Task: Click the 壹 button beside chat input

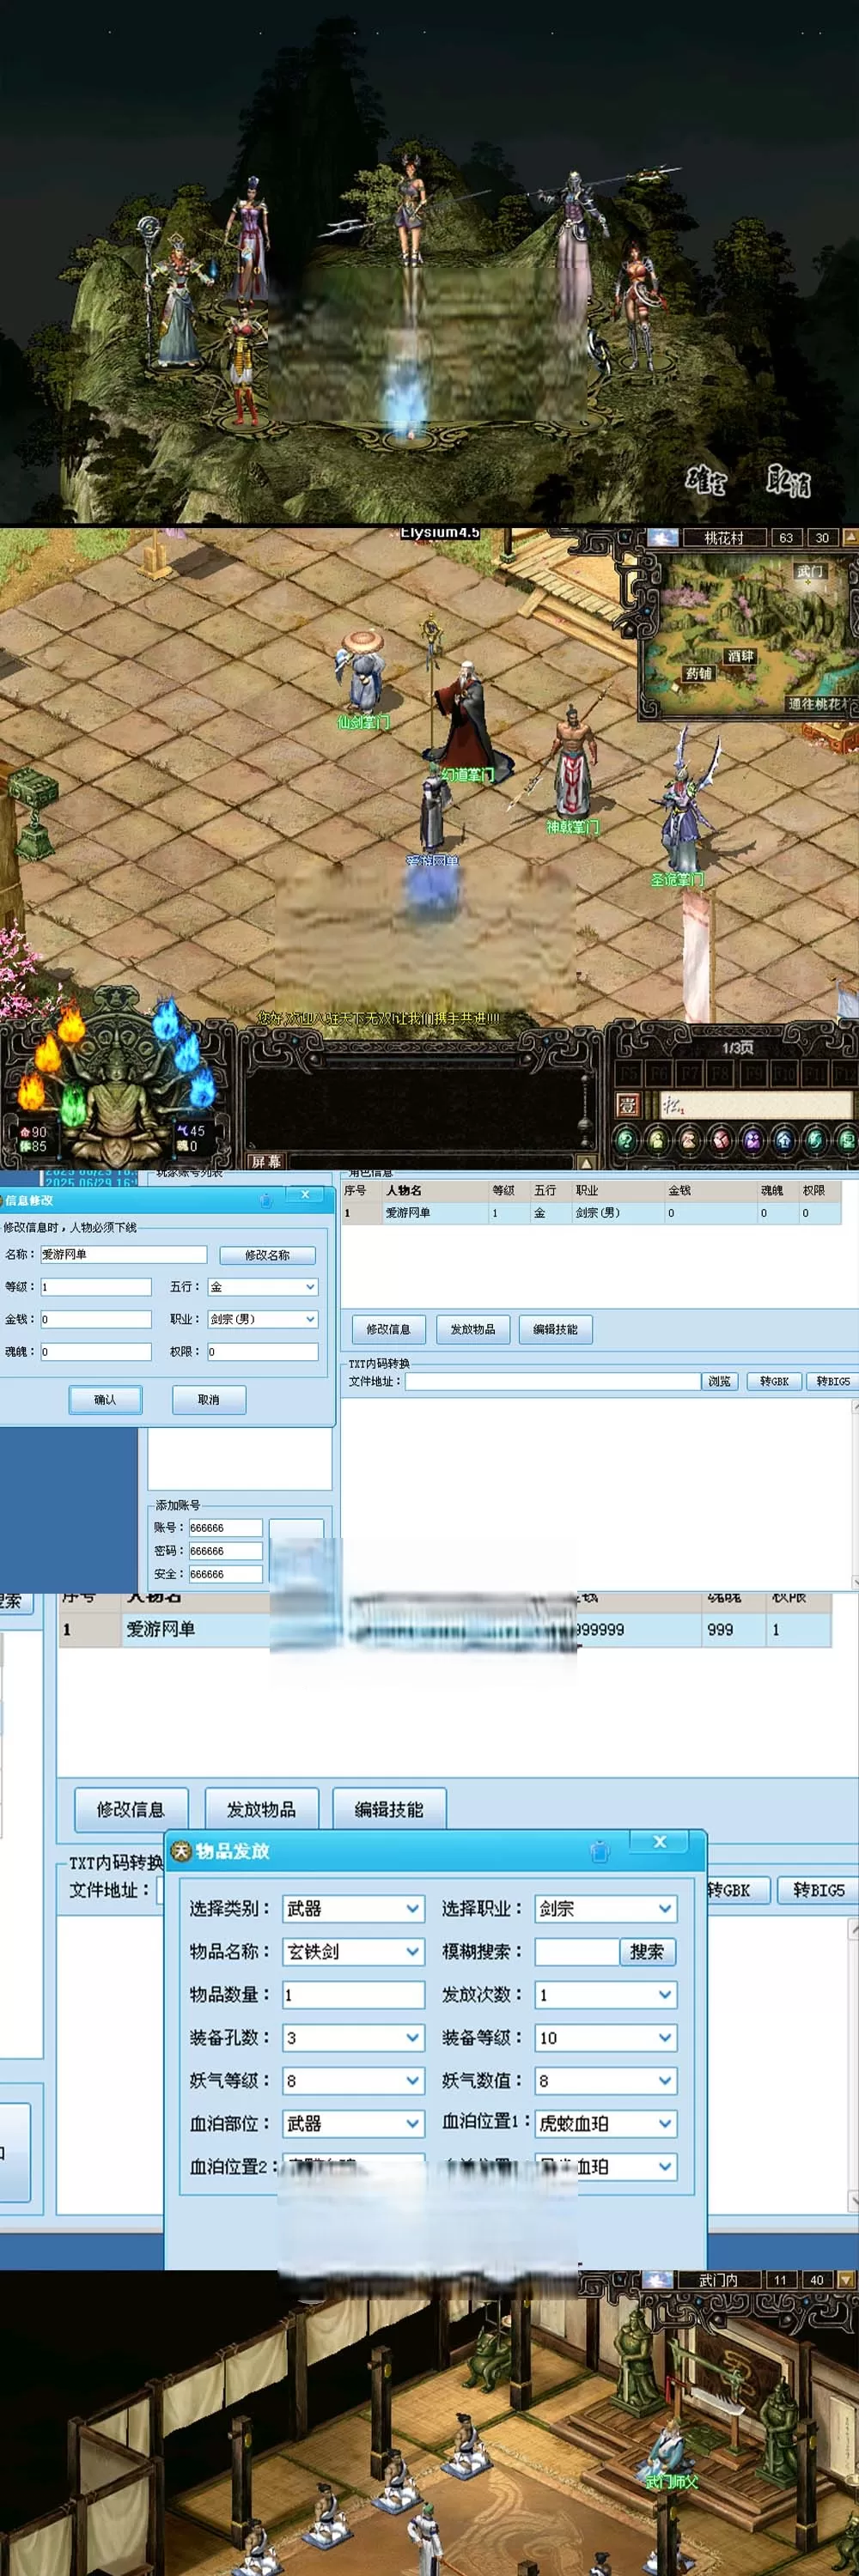Action: point(627,1105)
